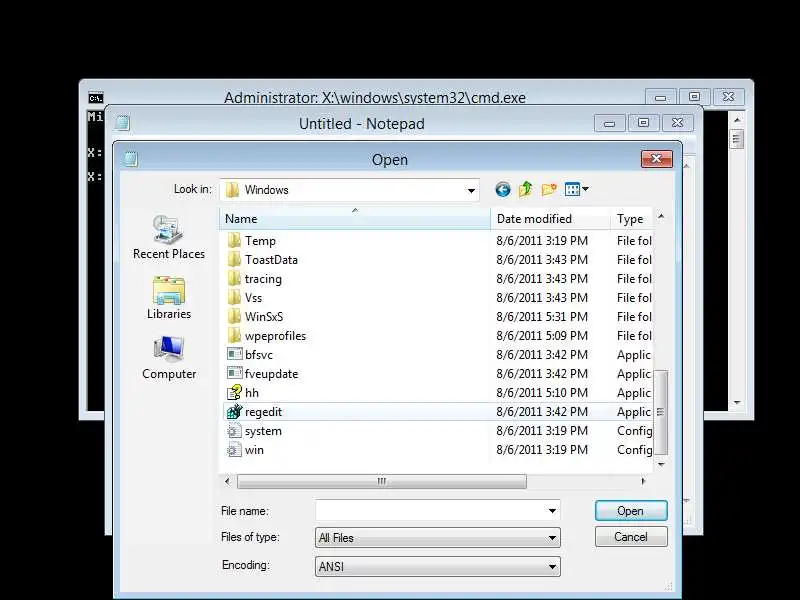Select the WinSxS name text
The width and height of the screenshot is (800, 600).
[264, 317]
